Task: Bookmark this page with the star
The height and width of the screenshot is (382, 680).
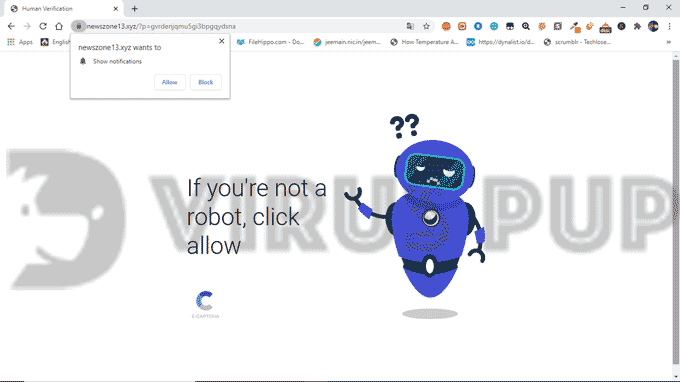Action: [x=426, y=26]
